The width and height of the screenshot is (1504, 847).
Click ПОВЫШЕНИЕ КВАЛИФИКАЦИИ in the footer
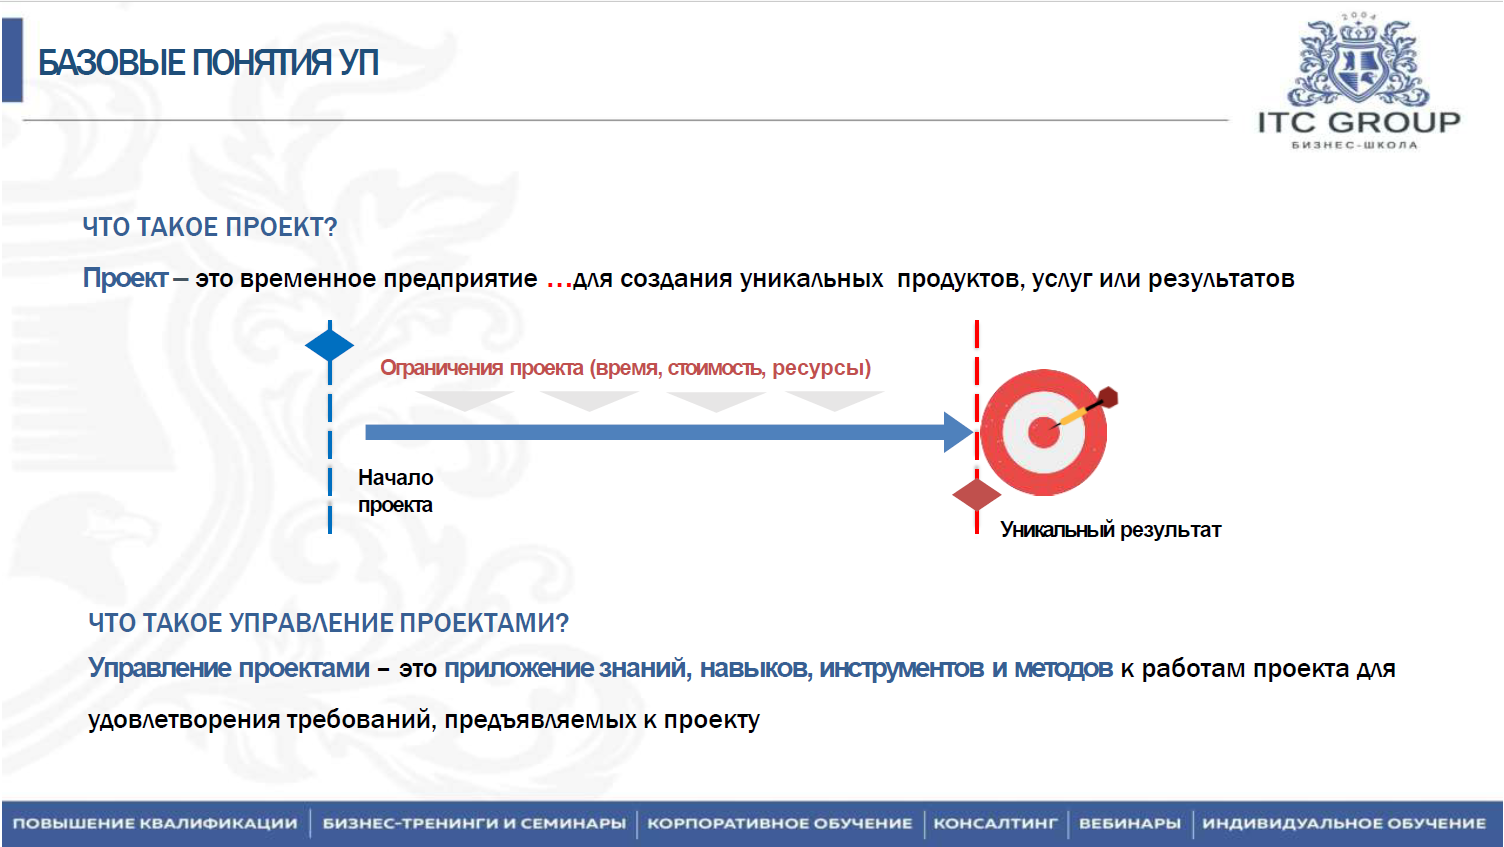point(155,823)
